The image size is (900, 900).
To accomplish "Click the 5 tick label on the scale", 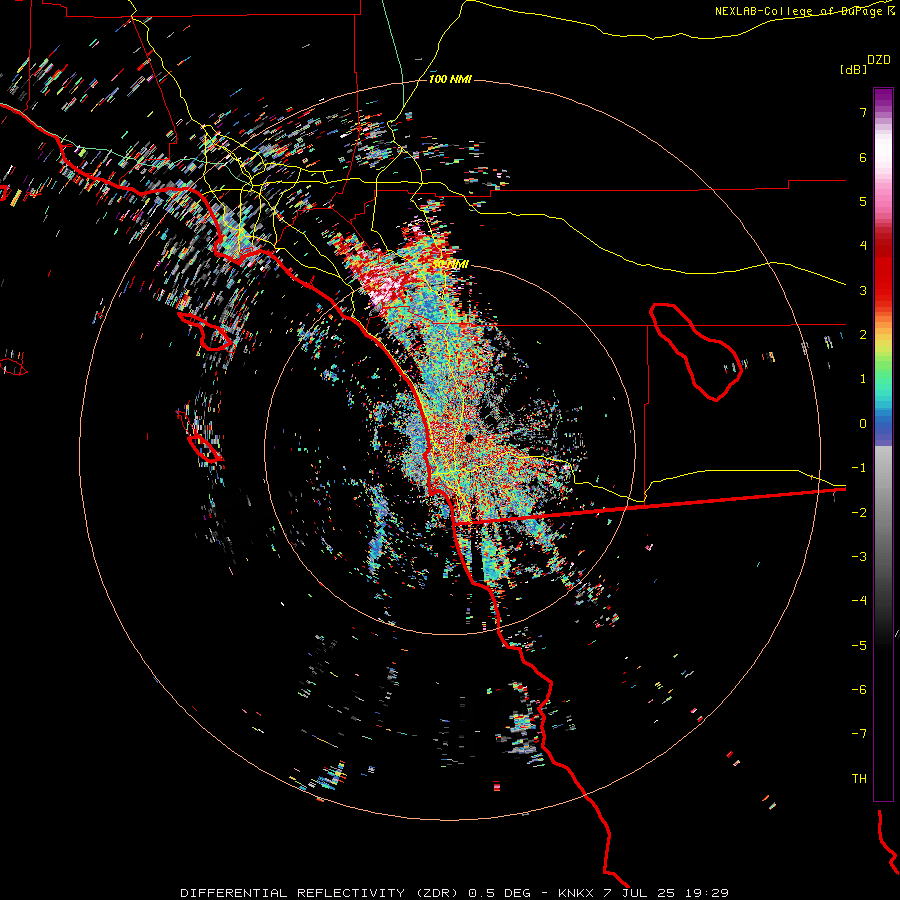I will tap(863, 201).
